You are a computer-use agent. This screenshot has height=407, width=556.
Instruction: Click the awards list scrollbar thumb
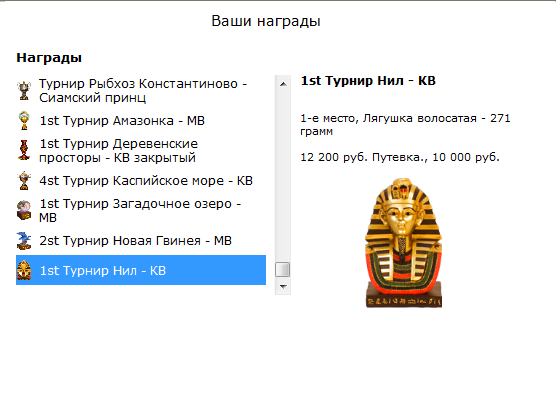(283, 269)
